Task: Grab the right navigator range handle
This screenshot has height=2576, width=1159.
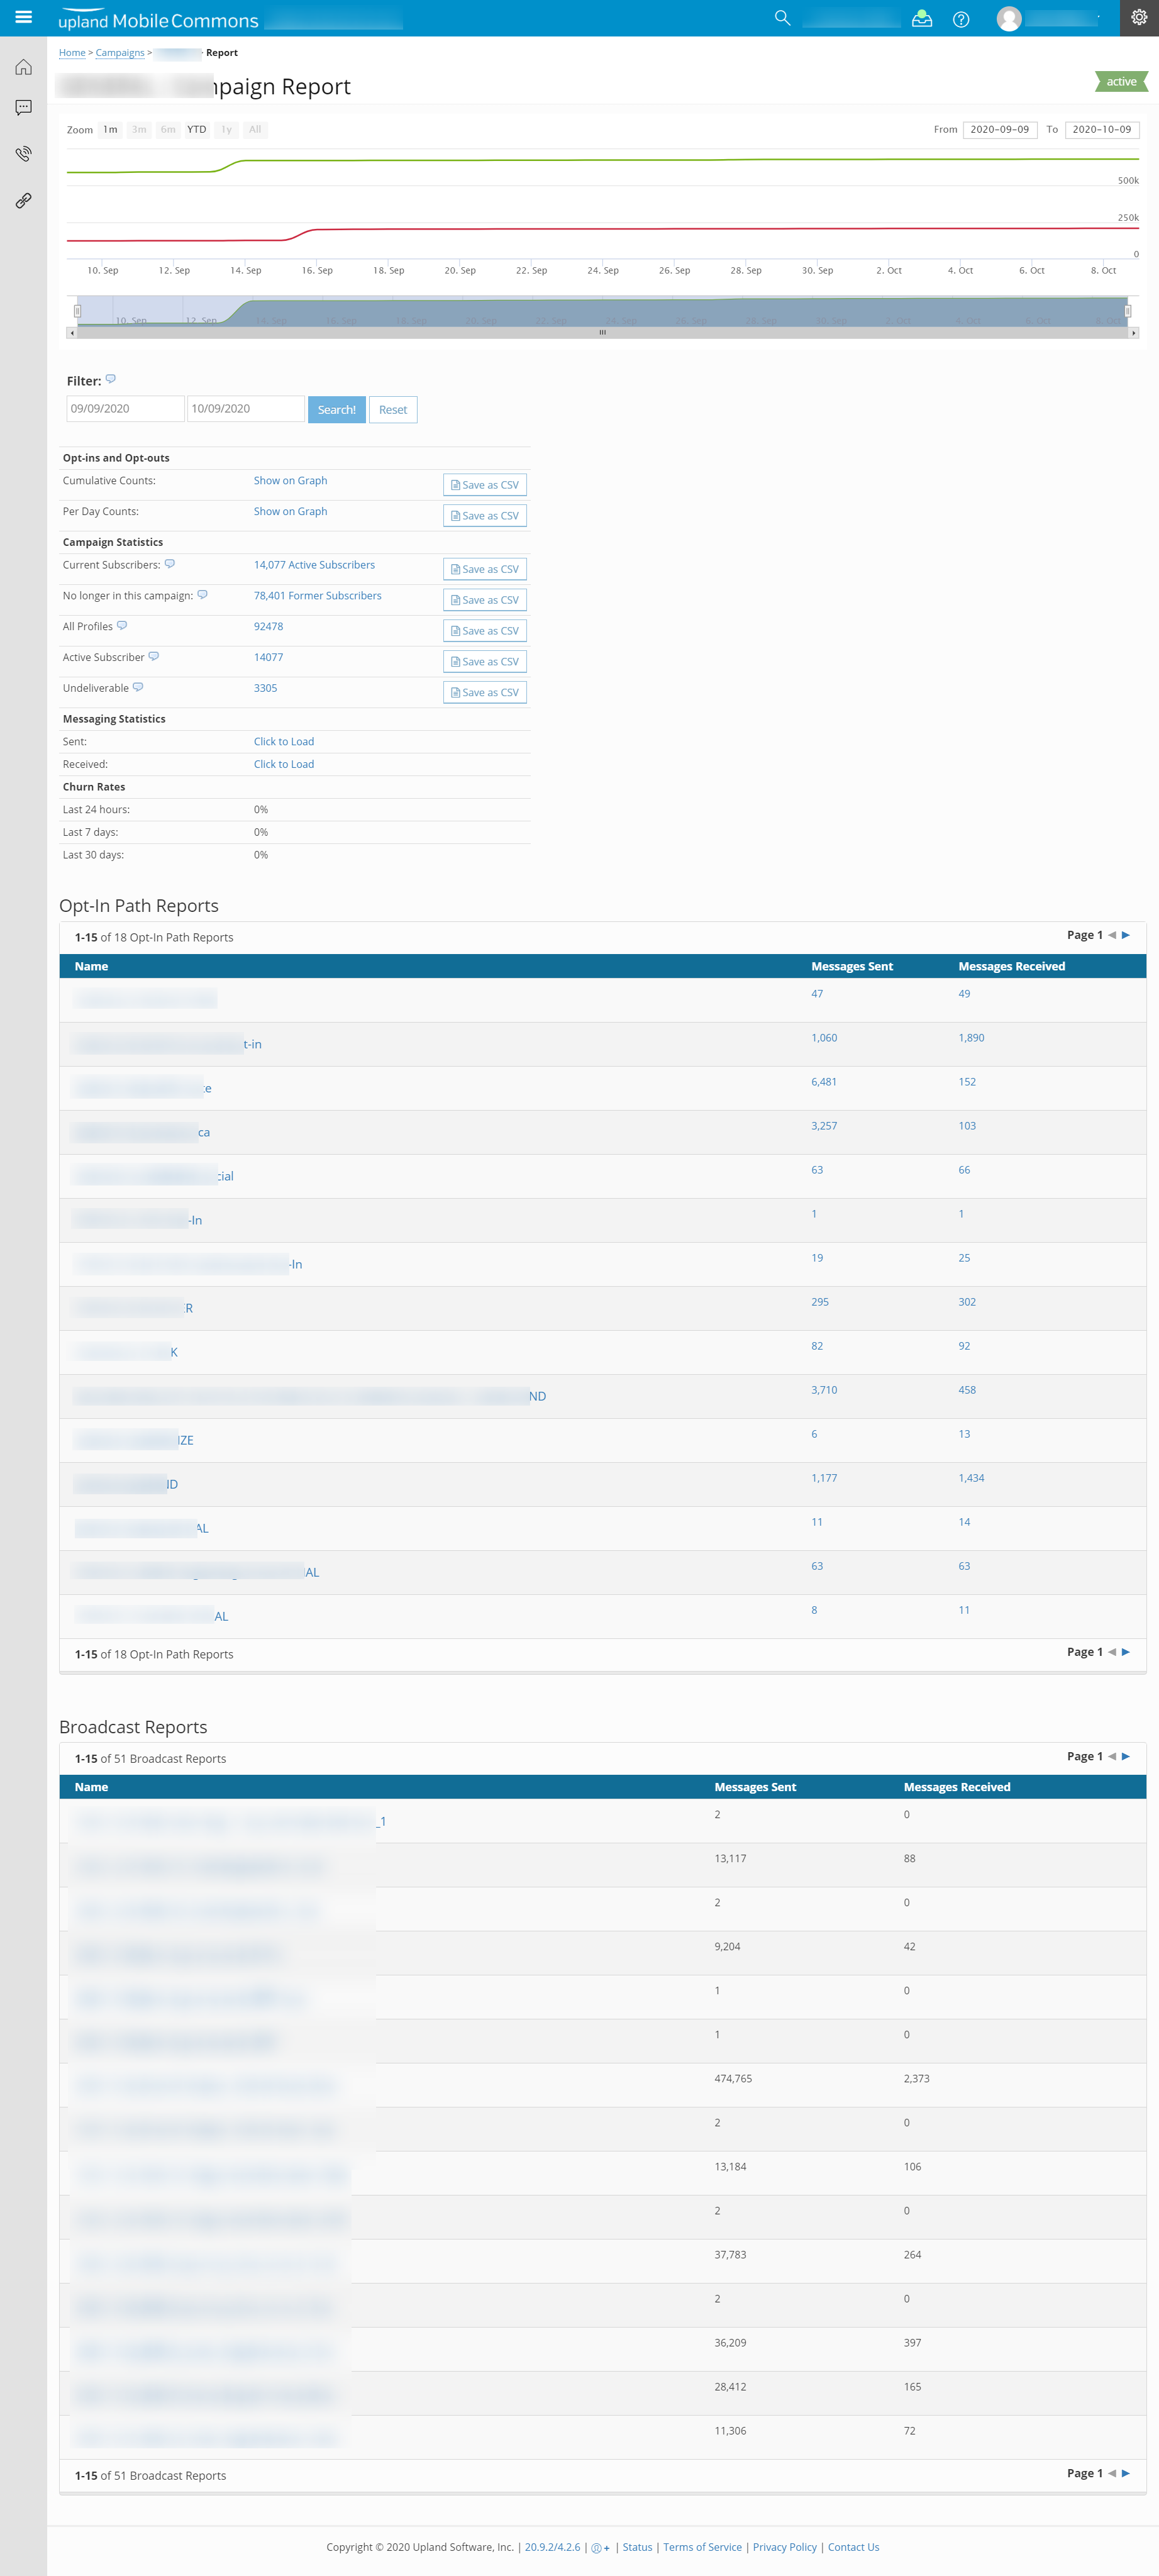Action: point(1128,311)
